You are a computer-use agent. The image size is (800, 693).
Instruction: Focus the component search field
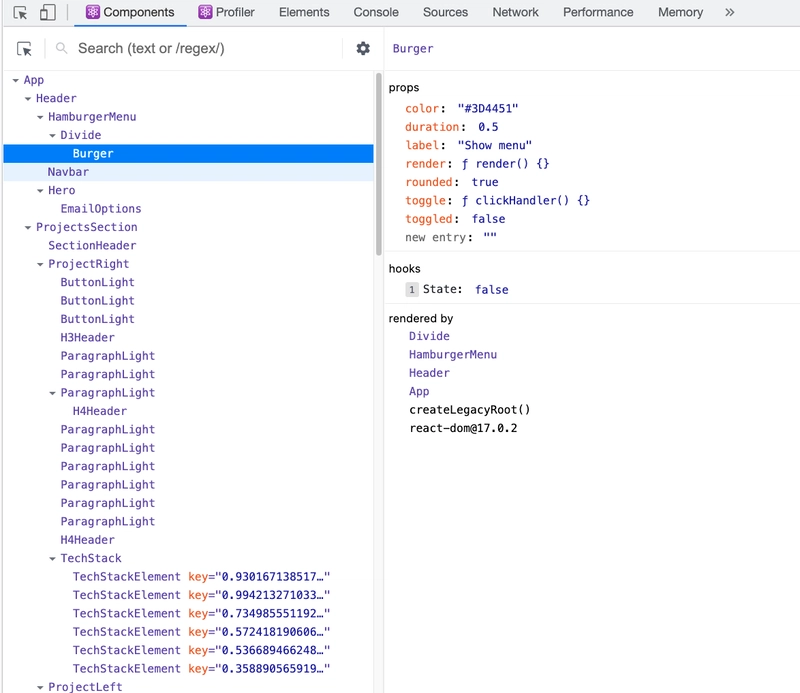click(207, 48)
